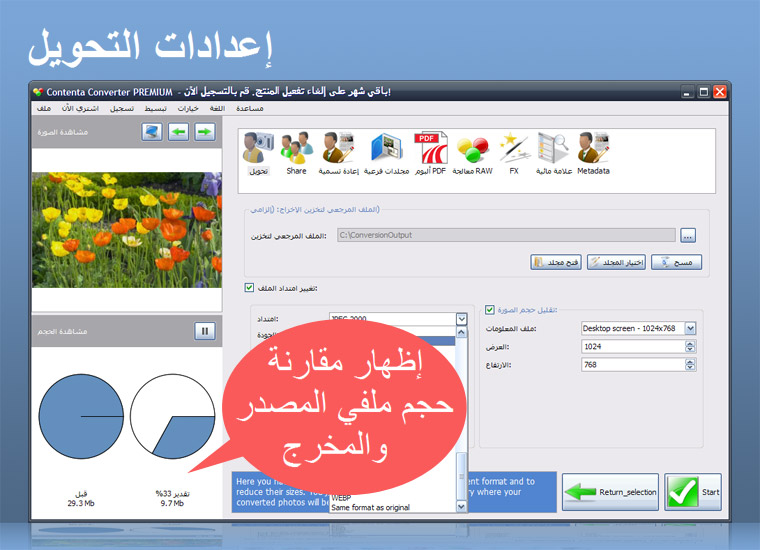
Task: Click format list scroll up arrow
Action: pyautogui.click(x=461, y=332)
